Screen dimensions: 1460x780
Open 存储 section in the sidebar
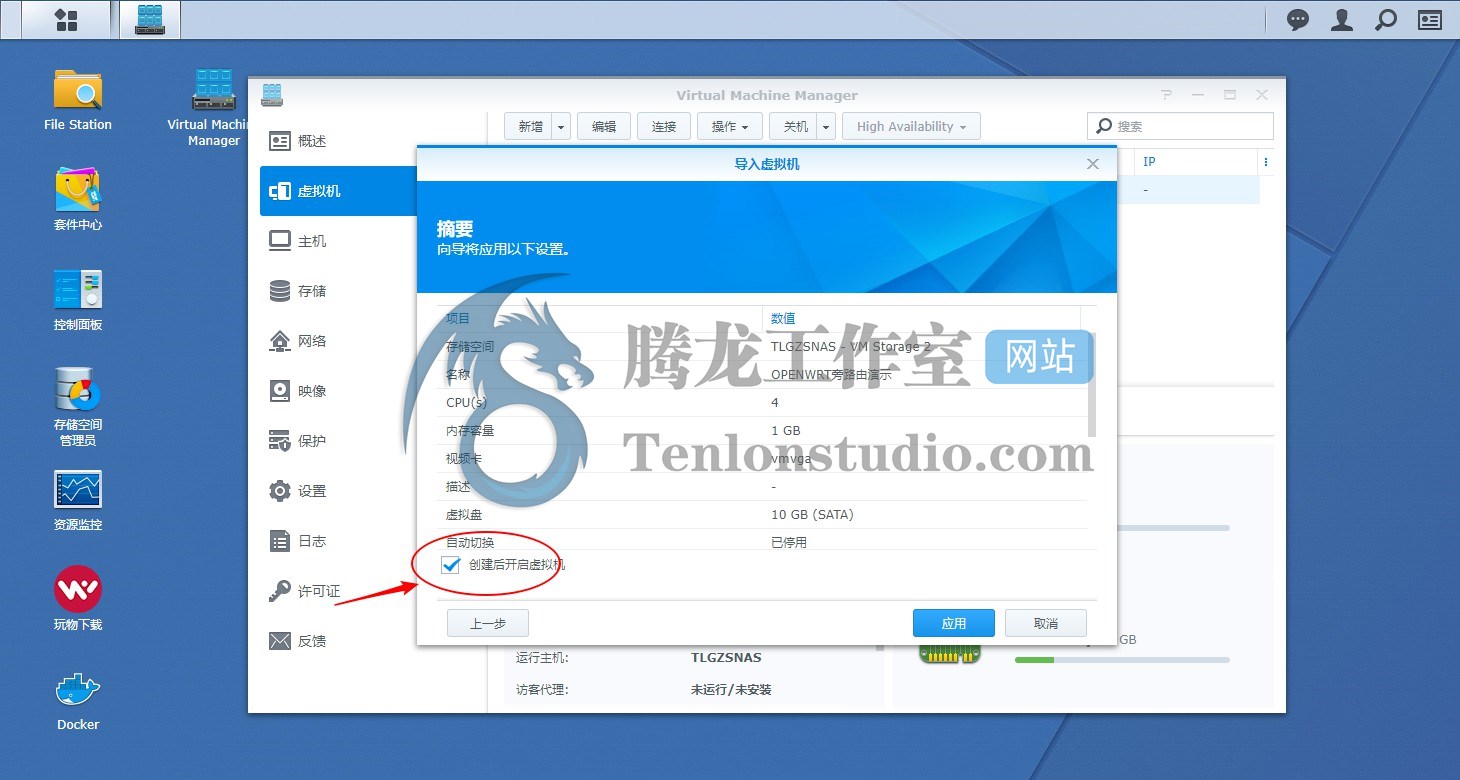point(338,291)
